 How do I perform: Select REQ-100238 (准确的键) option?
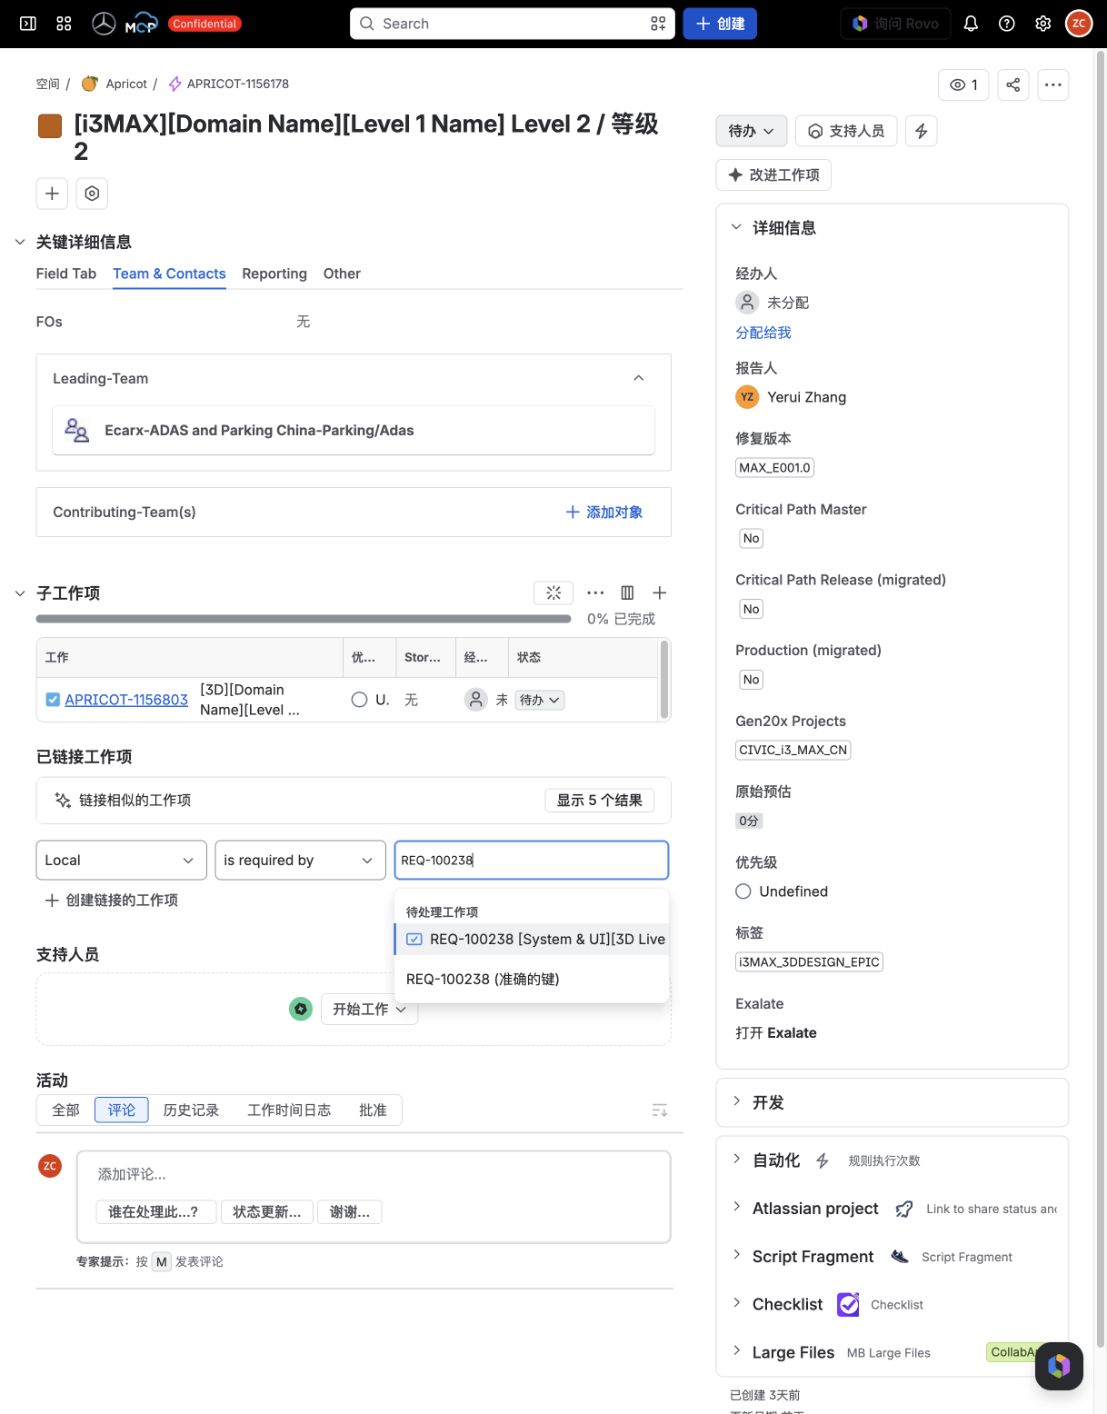pos(532,979)
